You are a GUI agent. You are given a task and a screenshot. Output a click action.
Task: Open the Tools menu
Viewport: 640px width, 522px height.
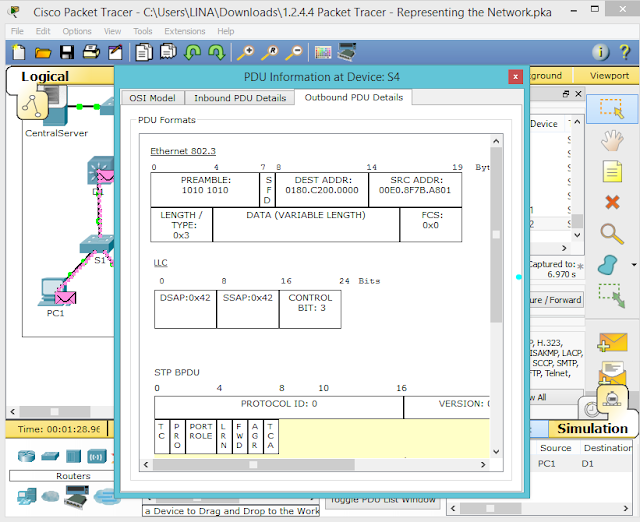click(x=142, y=31)
